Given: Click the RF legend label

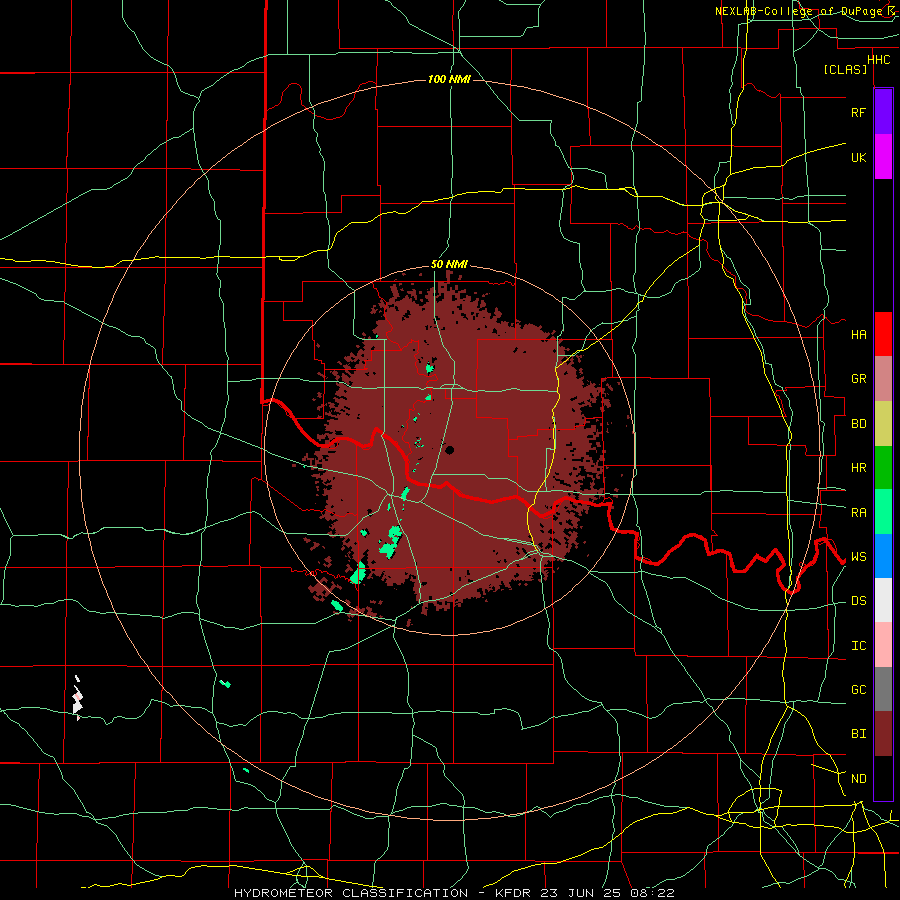Looking at the screenshot, I should (858, 112).
